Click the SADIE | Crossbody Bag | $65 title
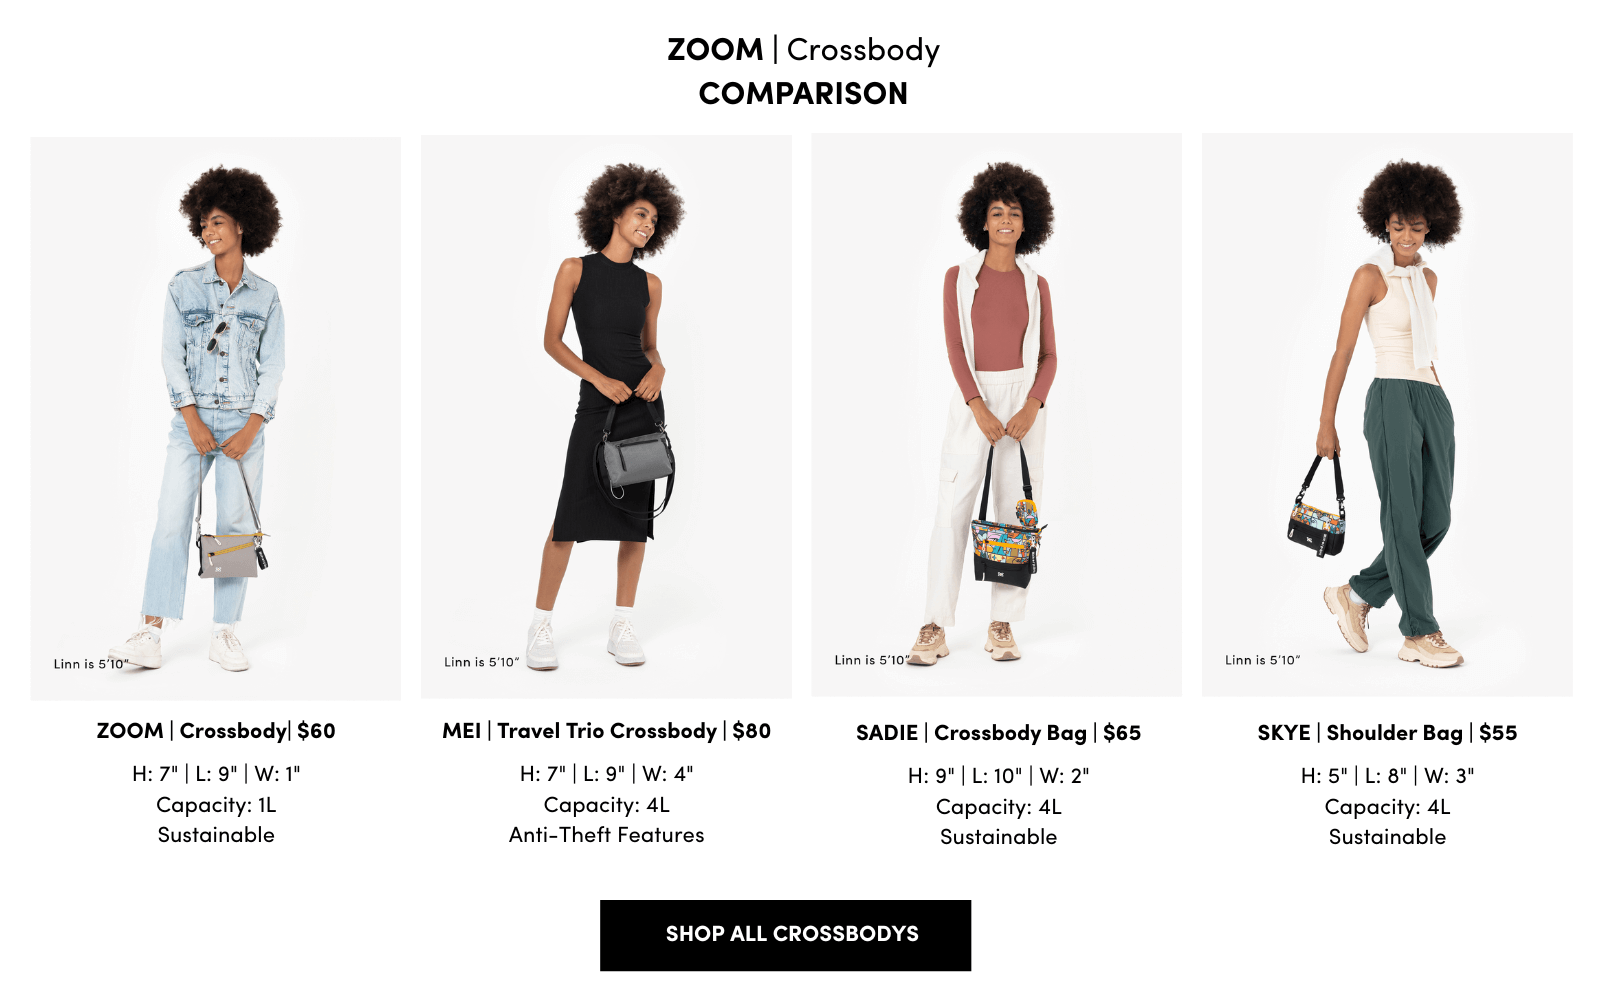The height and width of the screenshot is (1000, 1600). point(998,733)
